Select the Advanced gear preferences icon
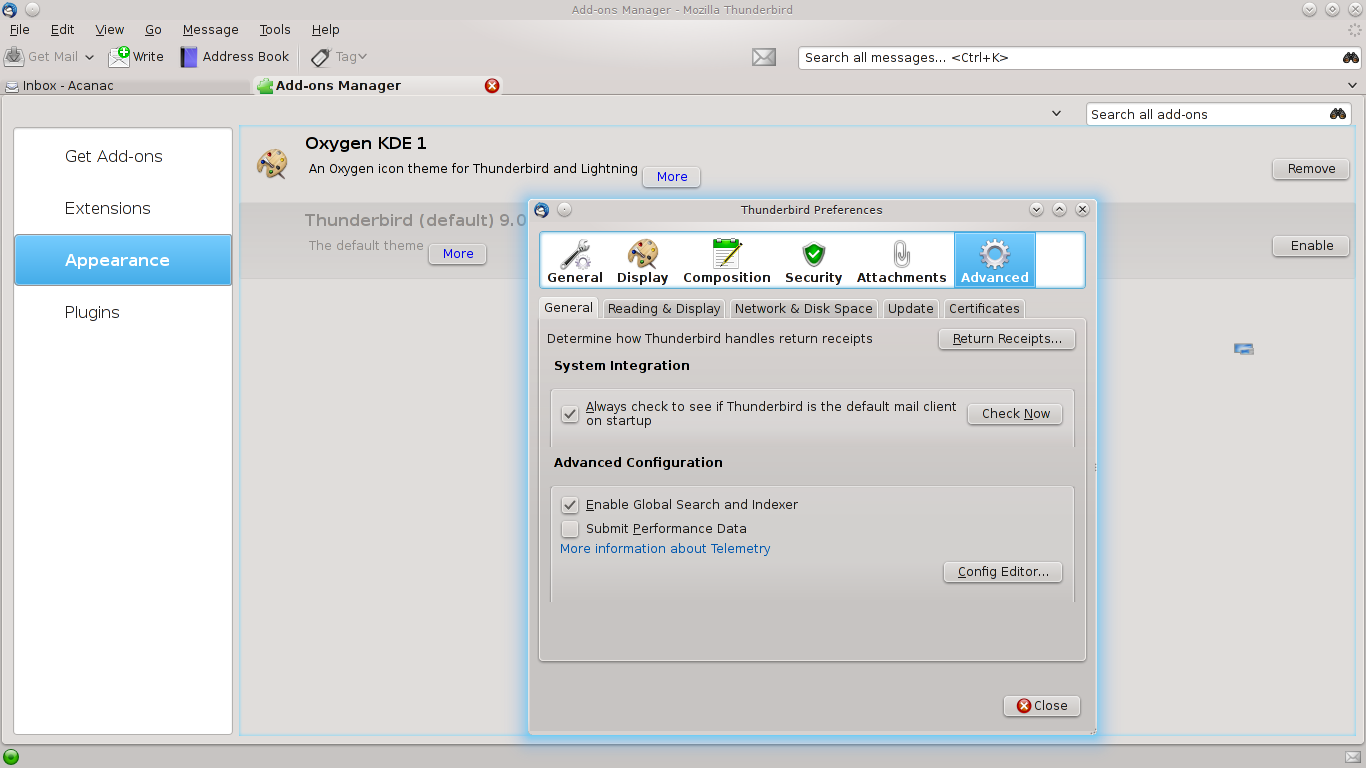Image resolution: width=1366 pixels, height=768 pixels. (x=995, y=261)
